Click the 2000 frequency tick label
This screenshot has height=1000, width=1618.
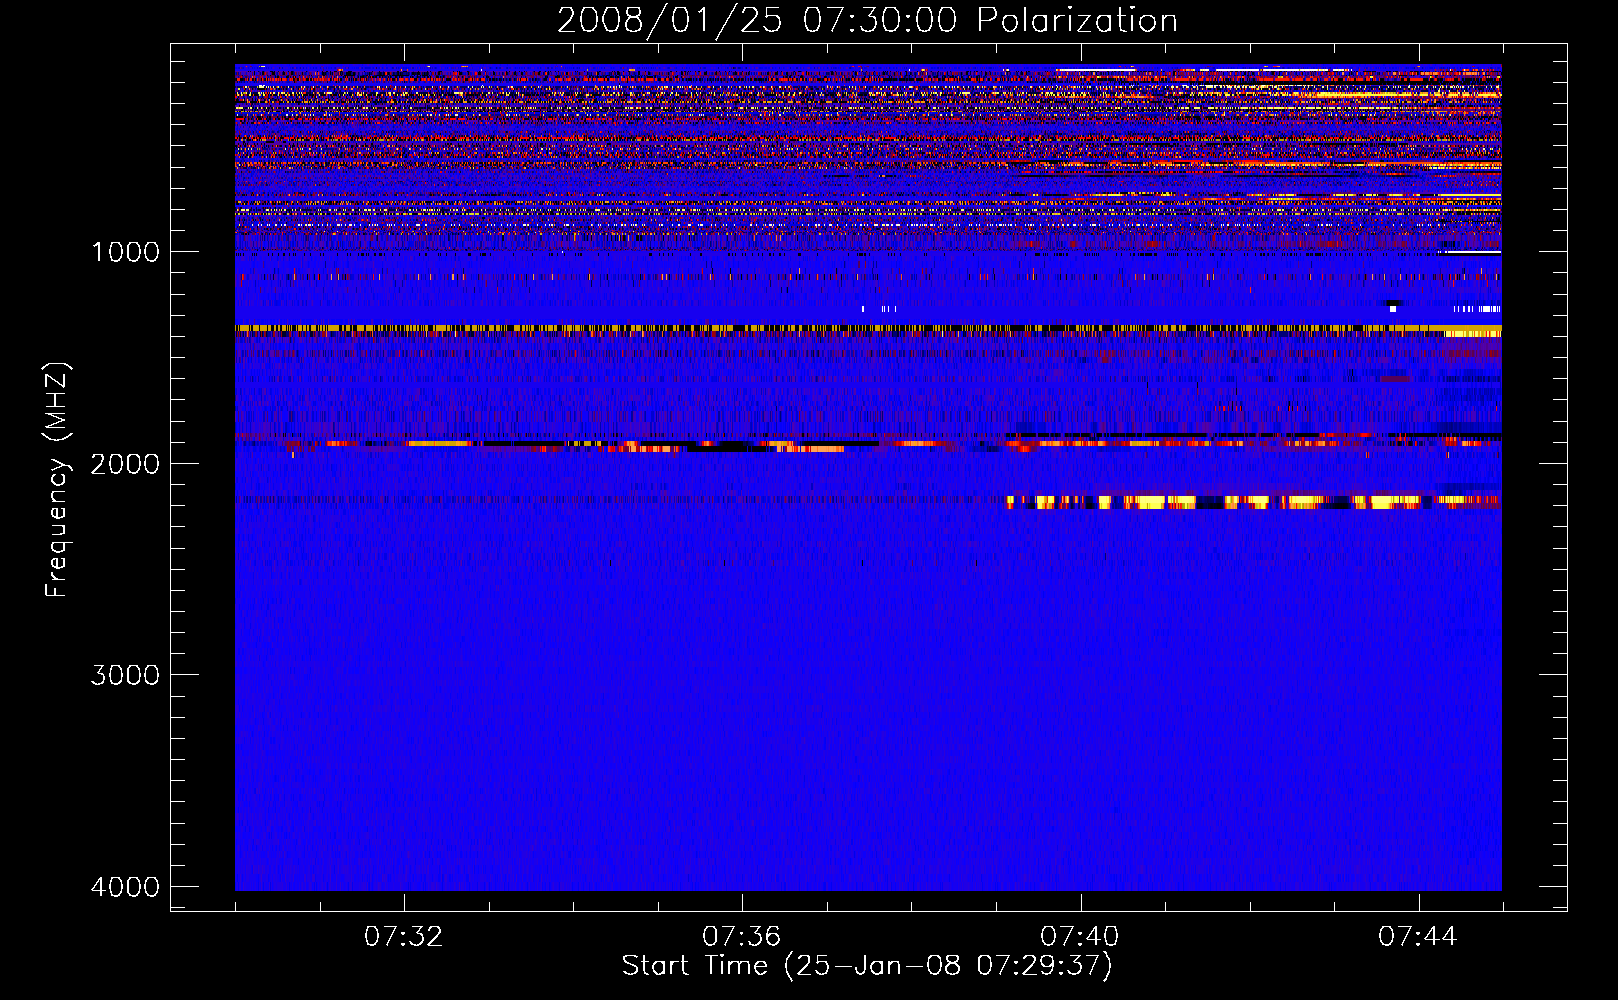tap(125, 463)
